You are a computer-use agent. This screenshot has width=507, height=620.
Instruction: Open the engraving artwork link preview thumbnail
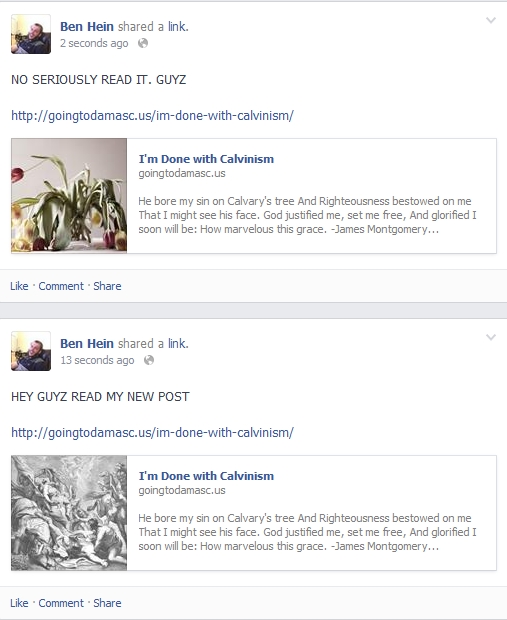coord(69,513)
